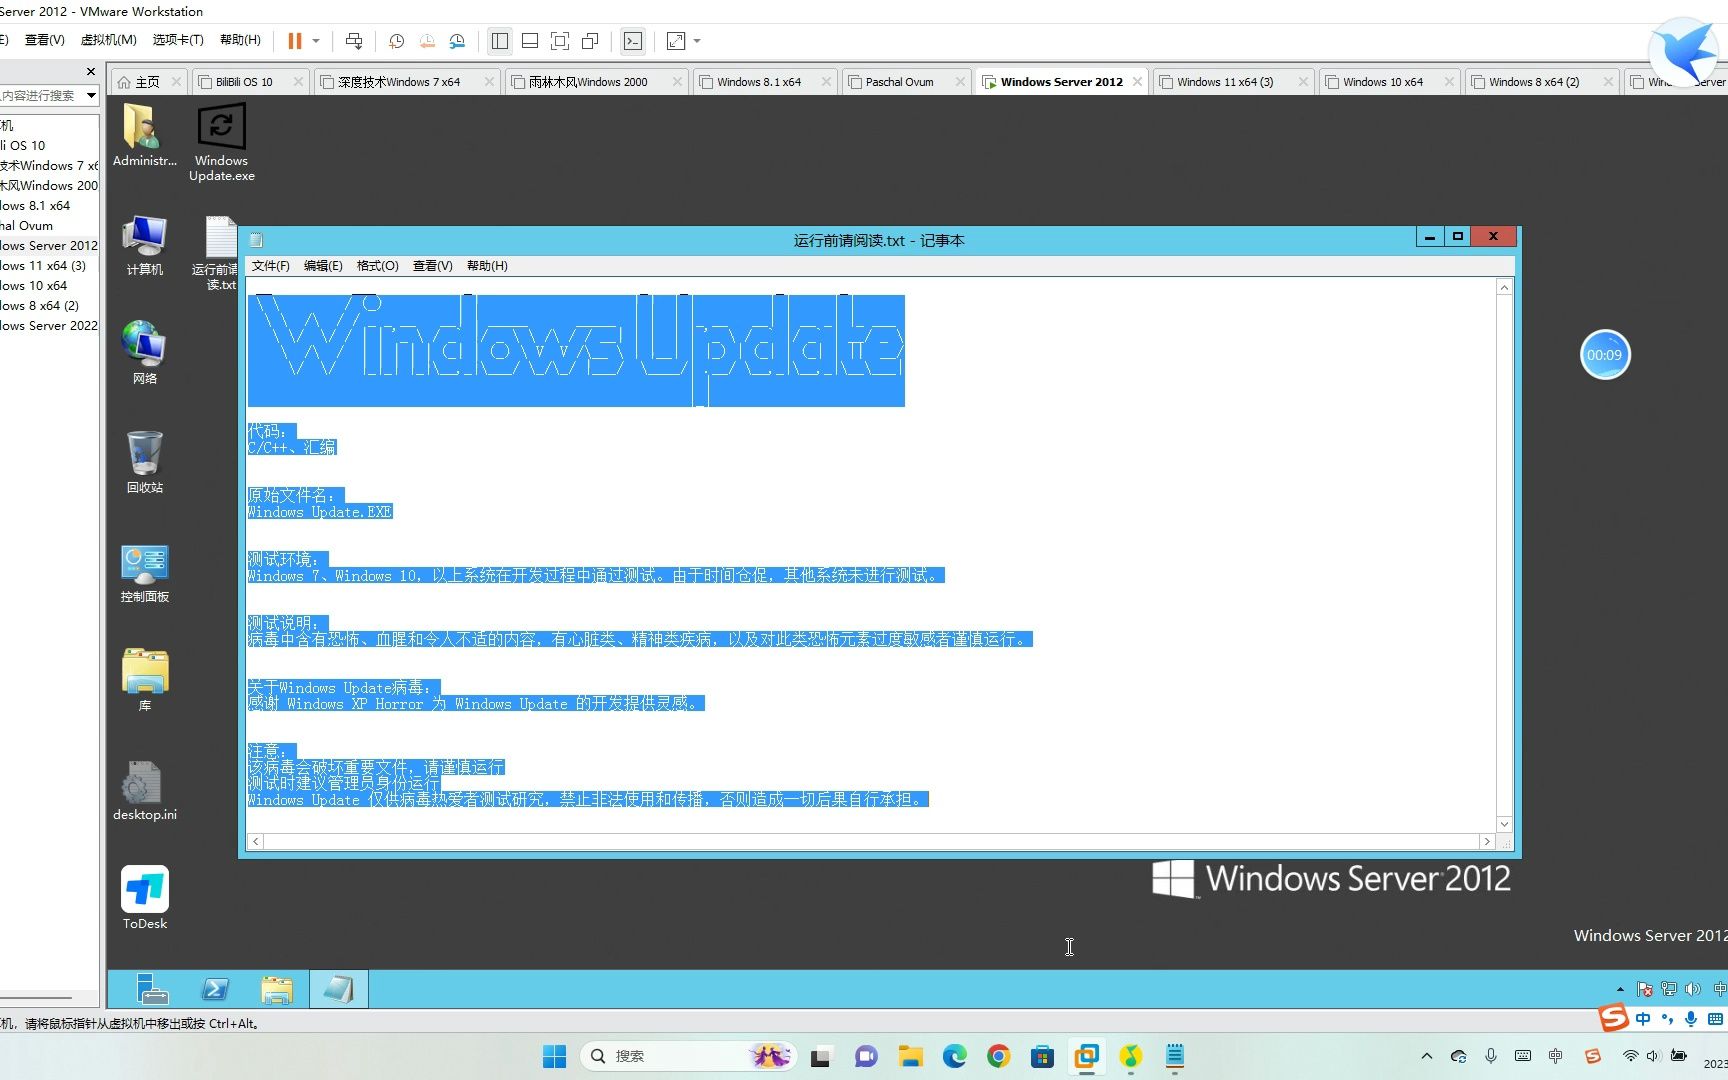
Task: Open Notepad's 文件(F) menu
Action: pos(270,266)
